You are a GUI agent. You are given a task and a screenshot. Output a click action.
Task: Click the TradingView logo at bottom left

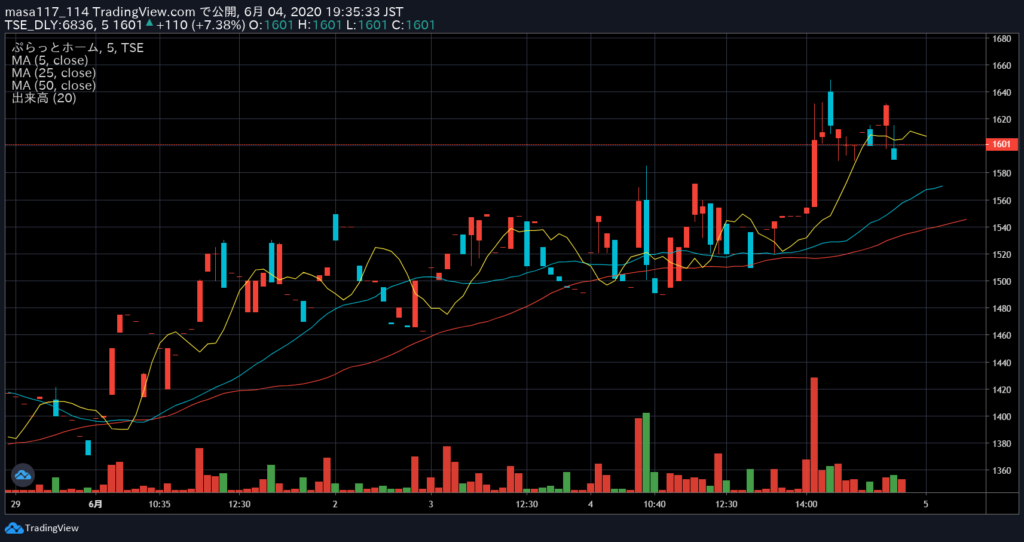[42, 528]
